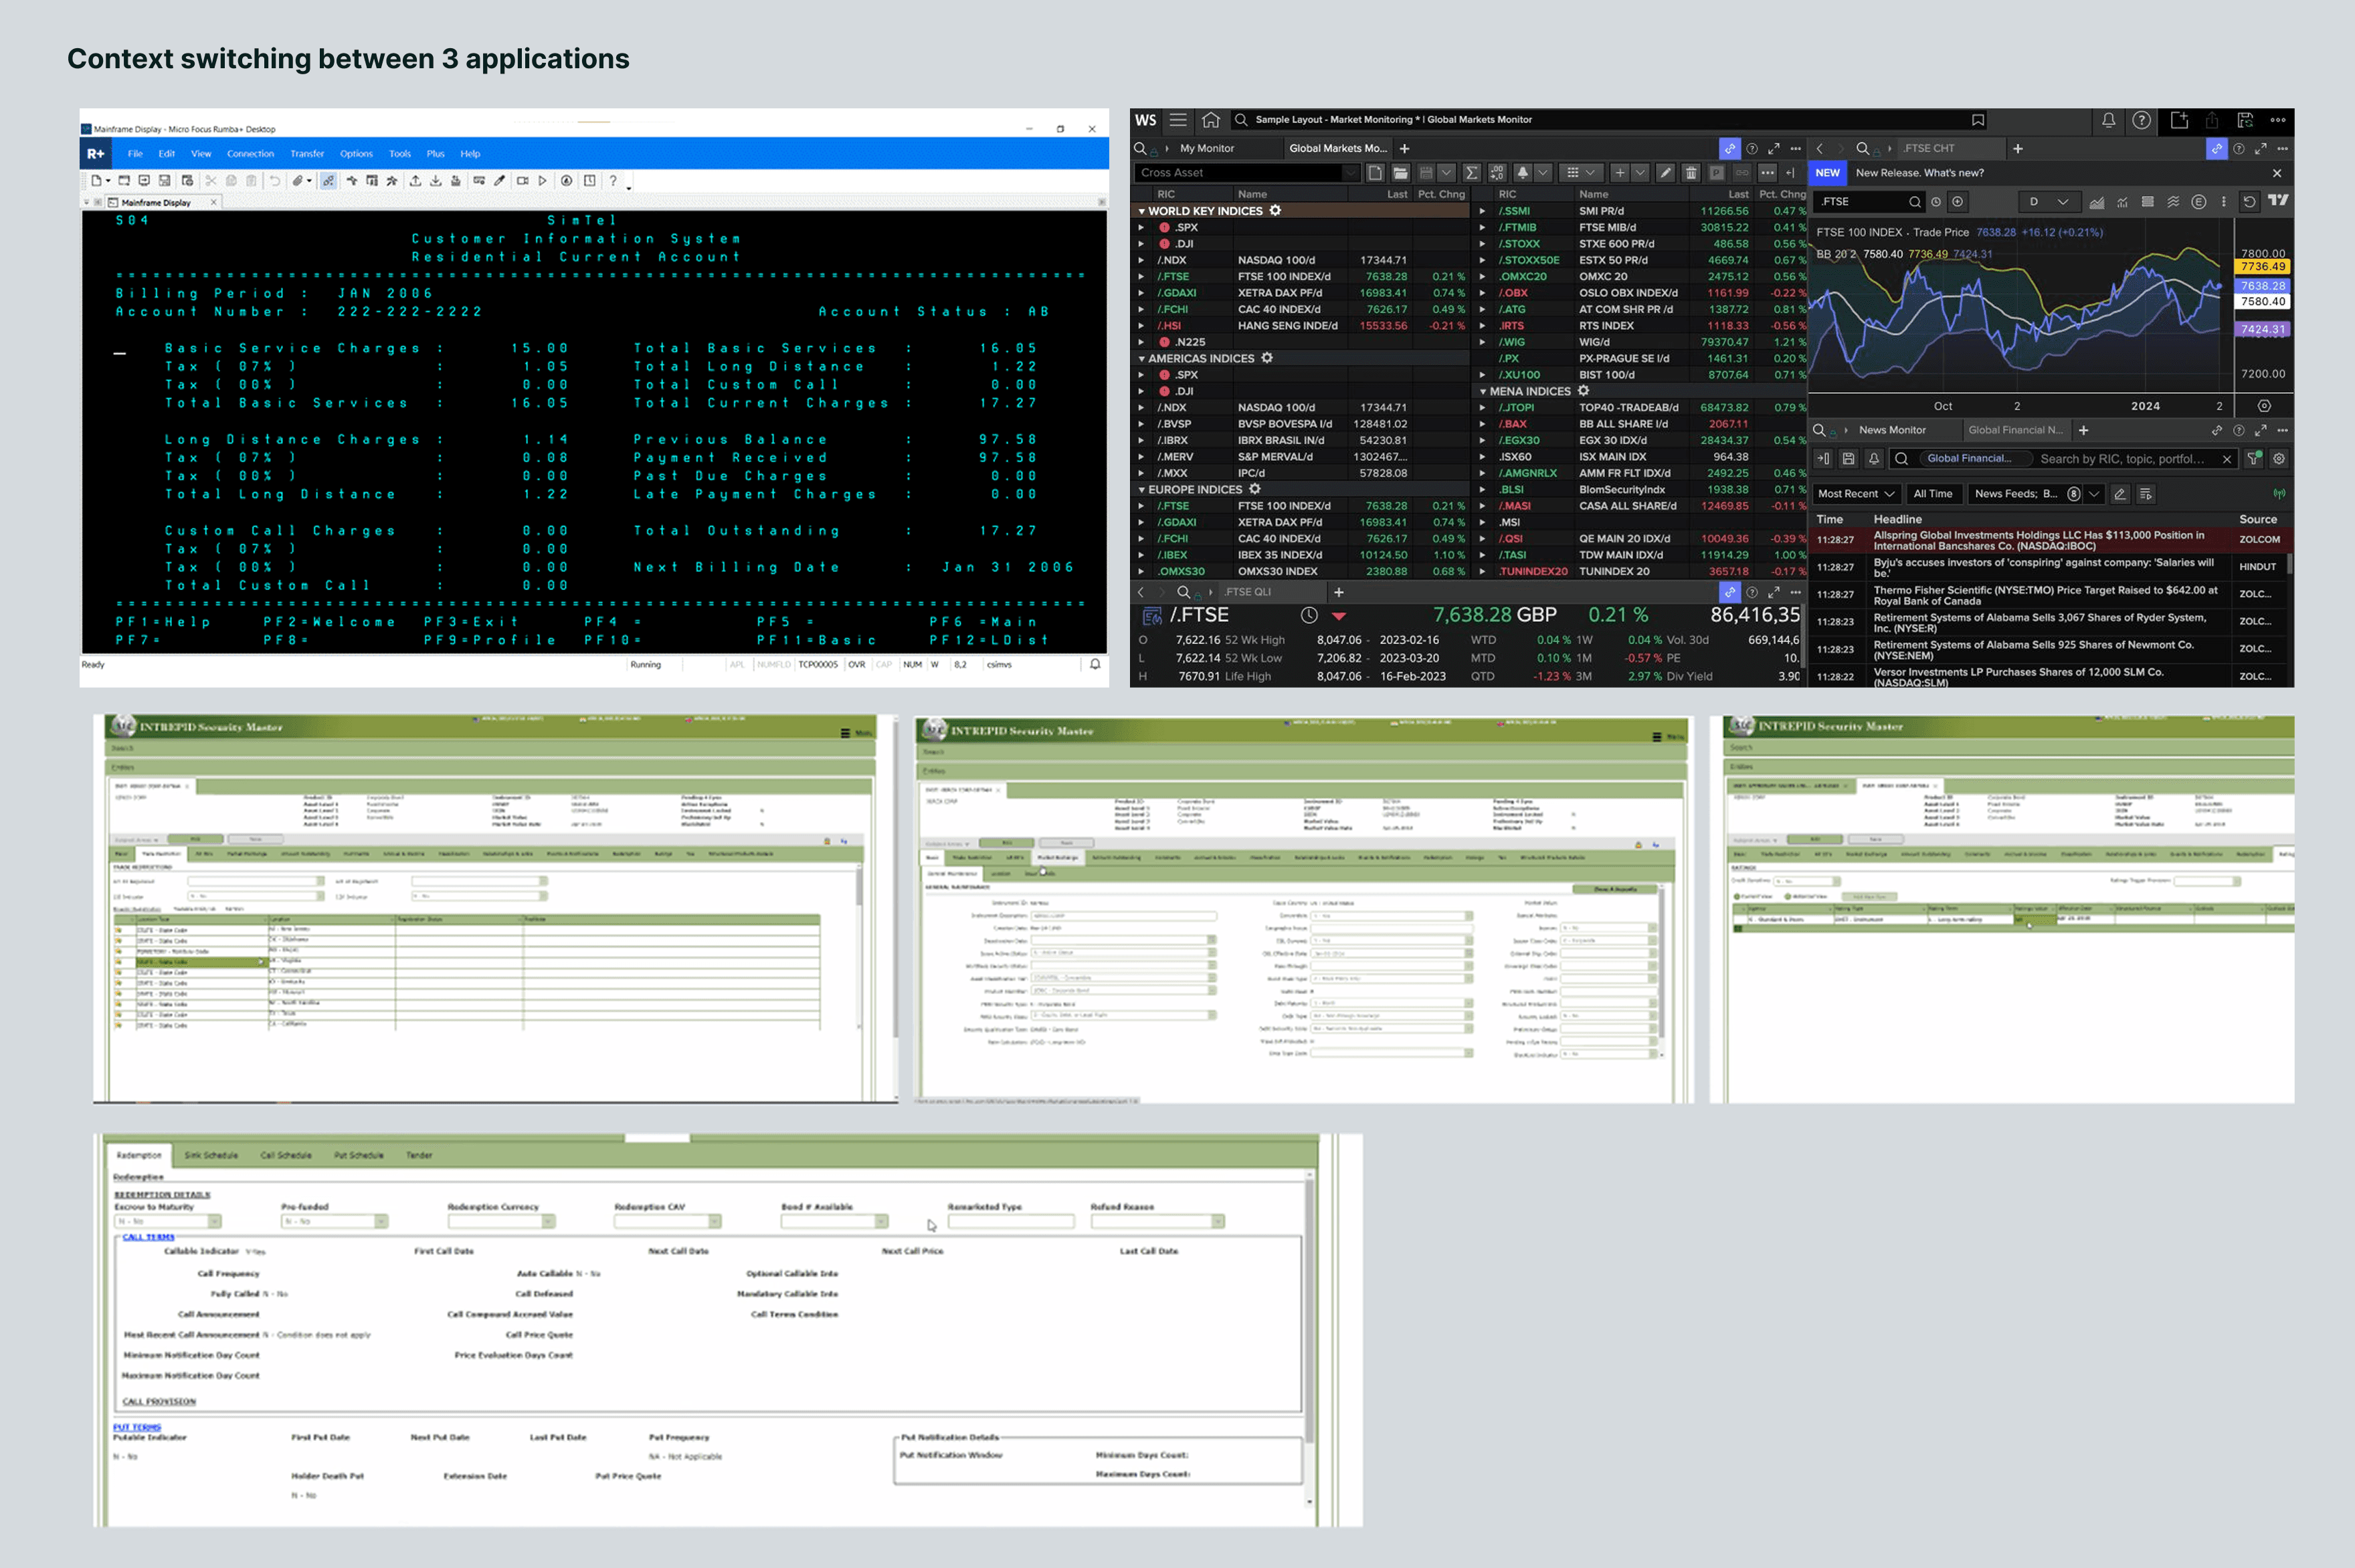Toggle the chart panel link icon
Image resolution: width=2355 pixels, height=1568 pixels.
click(x=2216, y=148)
